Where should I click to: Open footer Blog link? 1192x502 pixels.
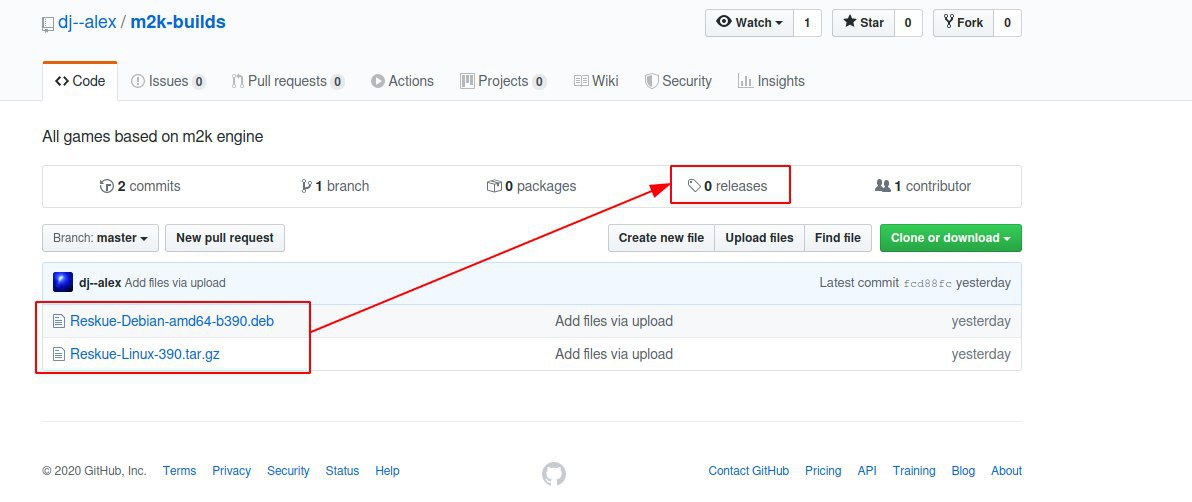963,471
